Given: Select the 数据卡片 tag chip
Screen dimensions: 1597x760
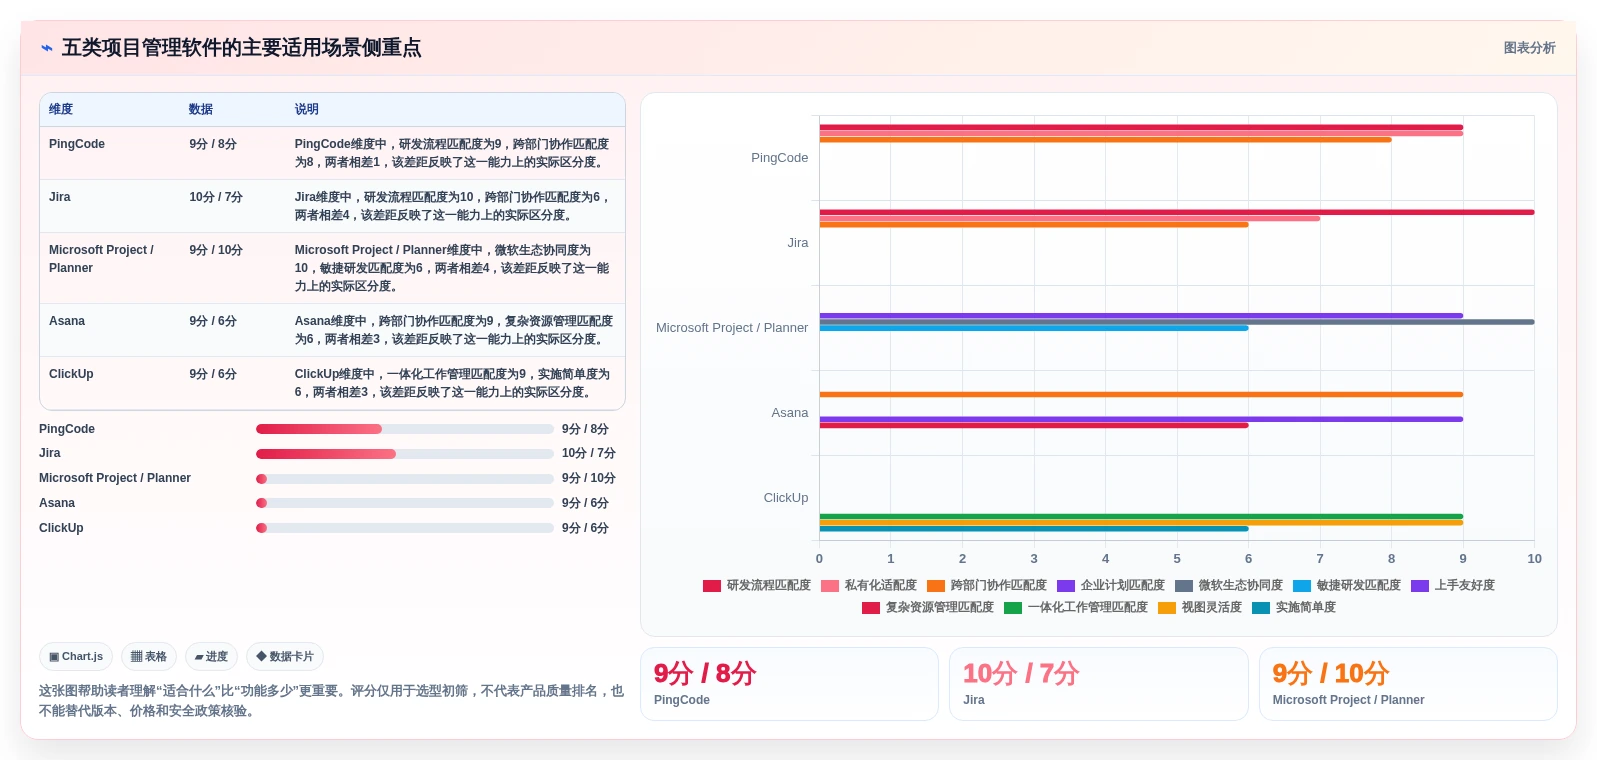Looking at the screenshot, I should click(x=285, y=657).
